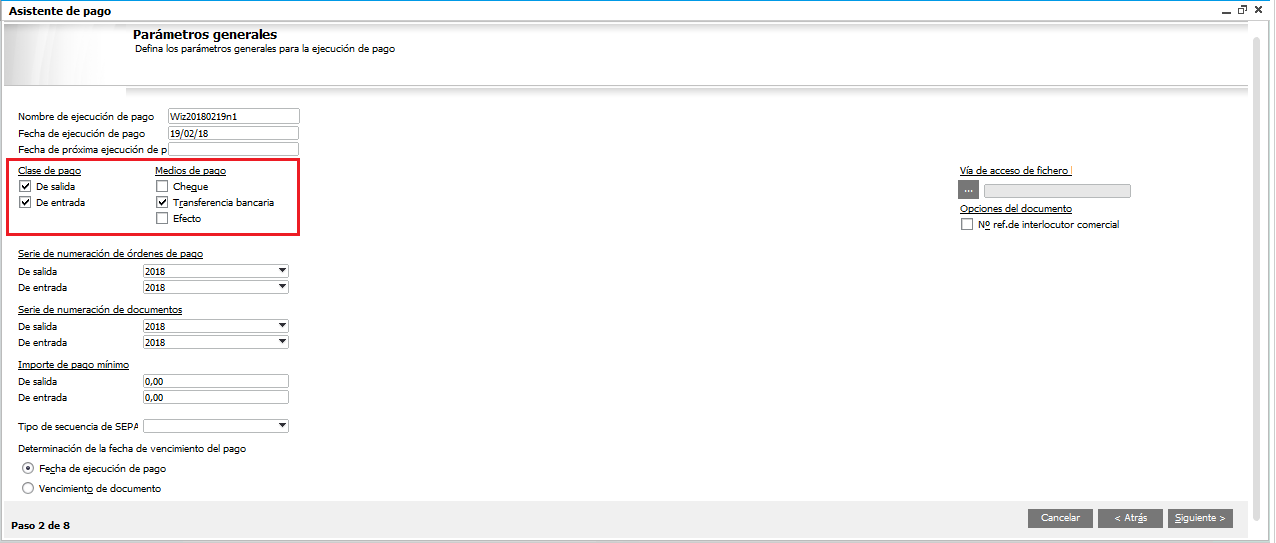Click the Siguiente button
The width and height of the screenshot is (1276, 543).
pos(1200,518)
